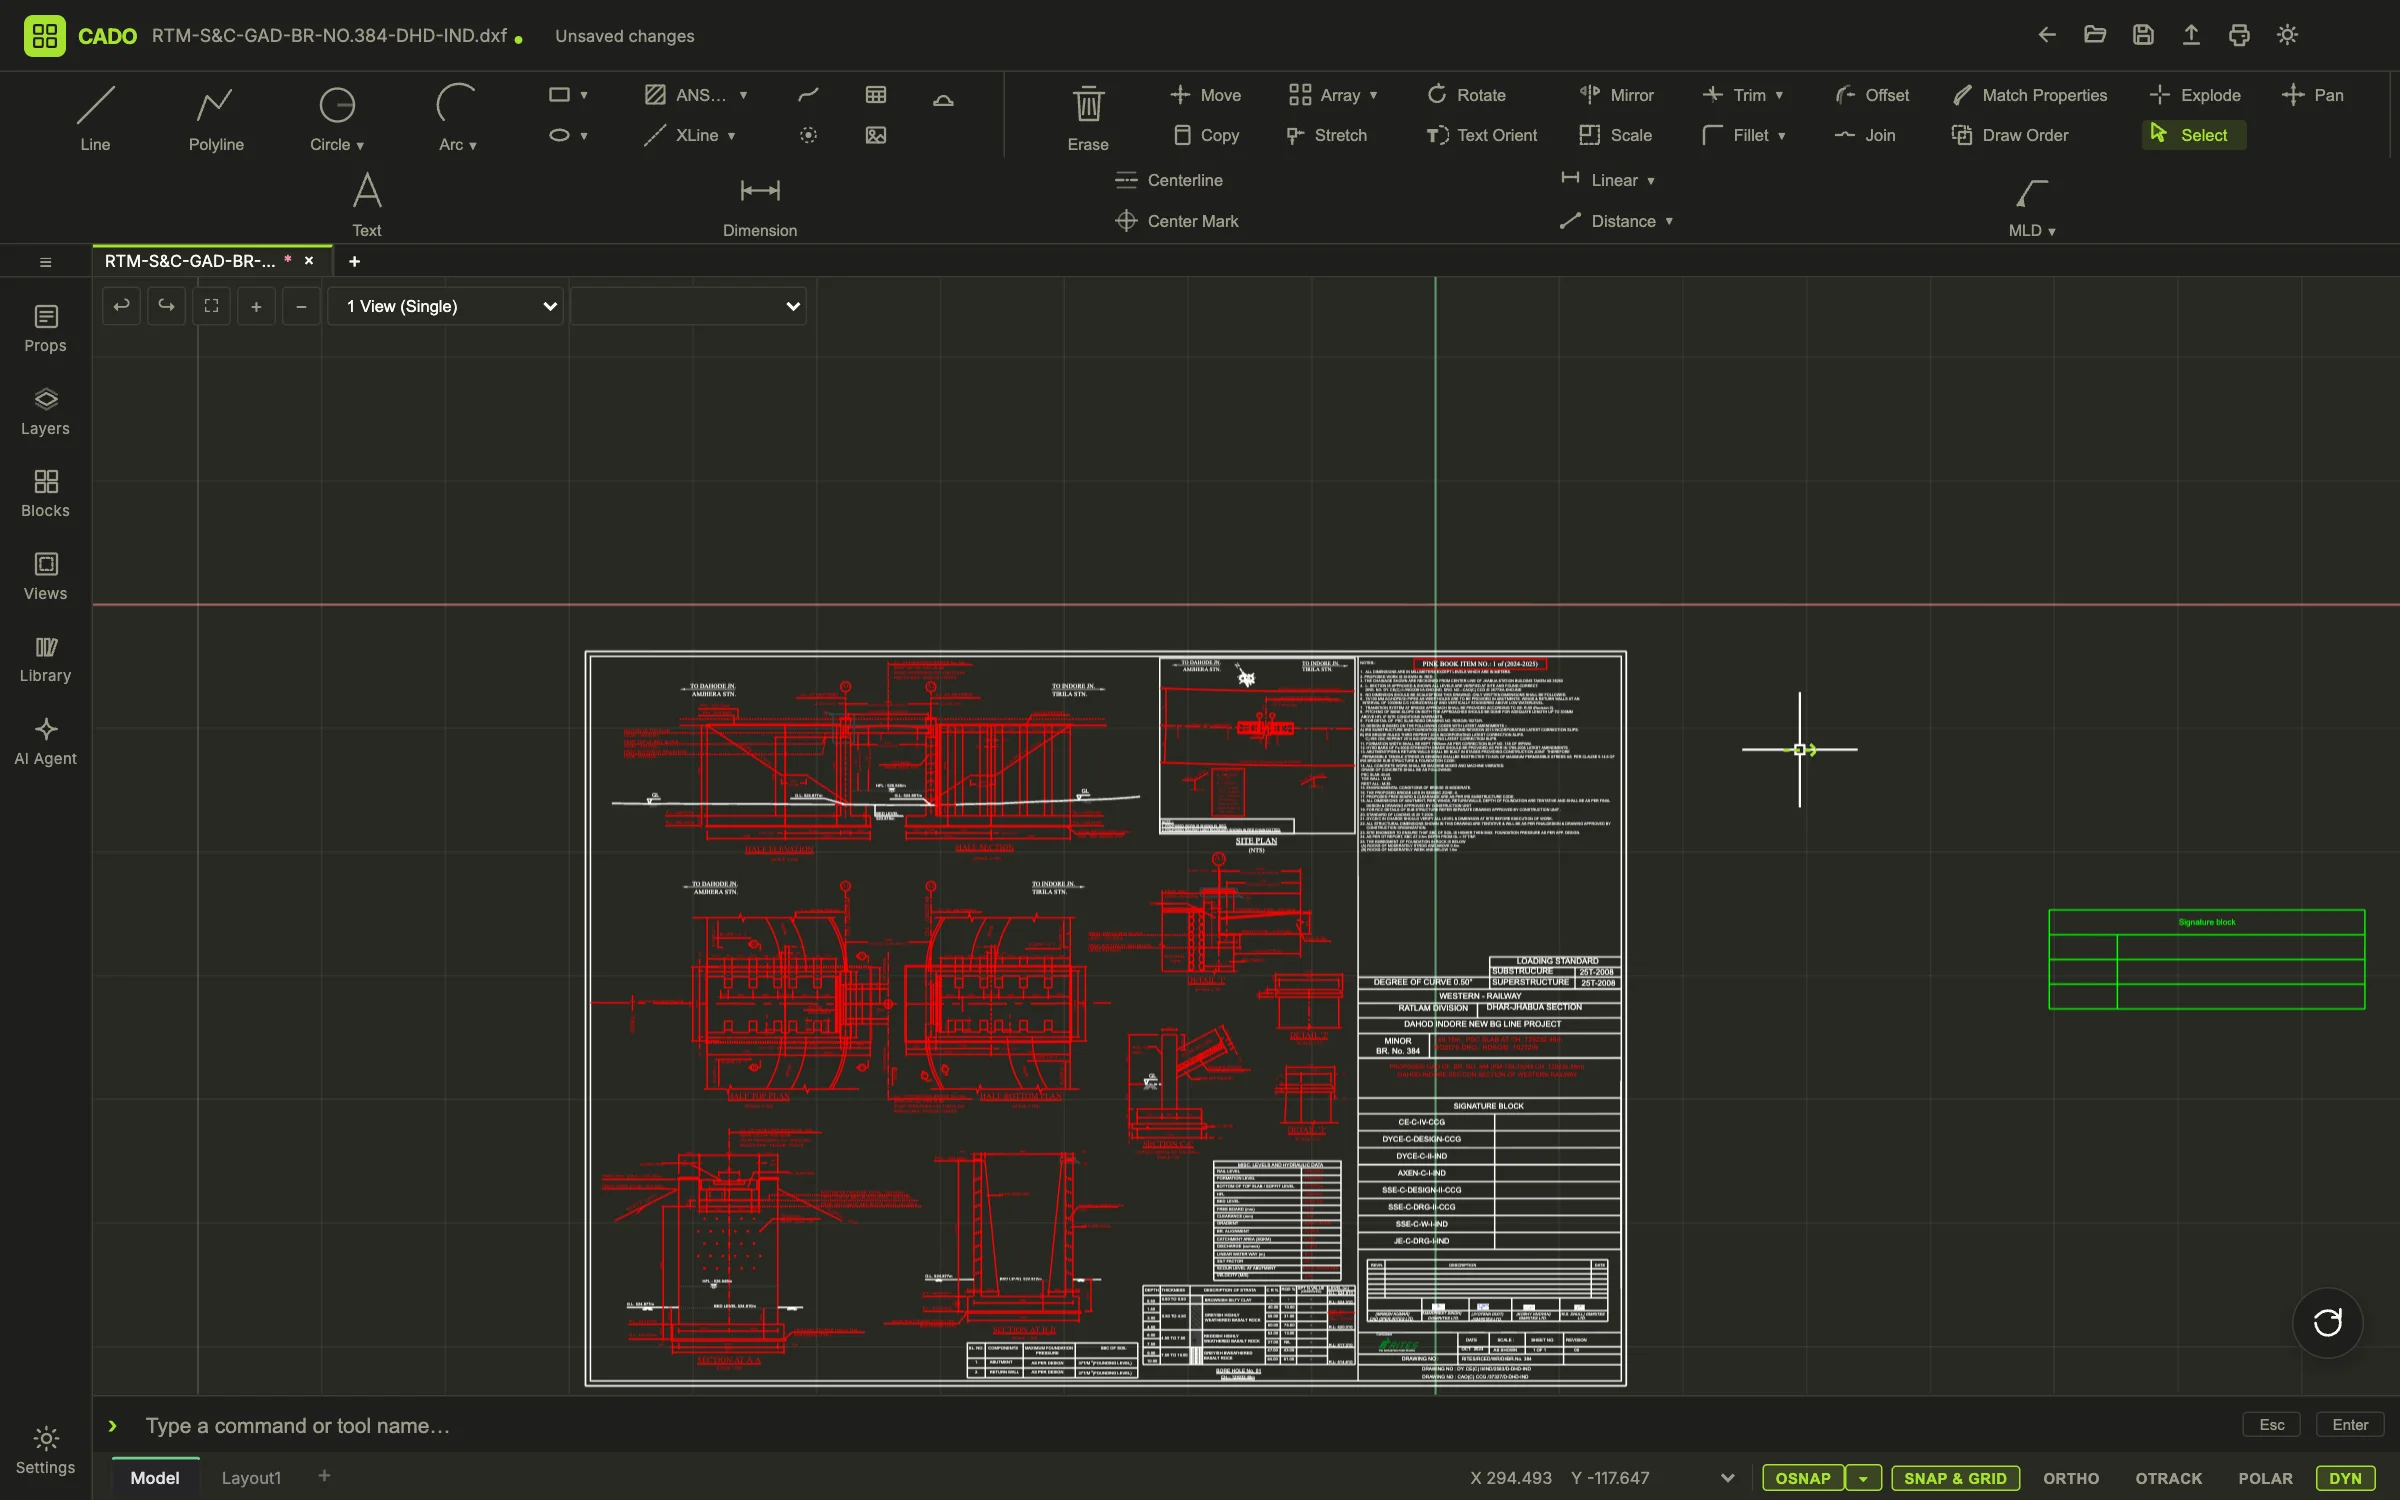Open the 1 View (Single) dropdown

[x=446, y=306]
